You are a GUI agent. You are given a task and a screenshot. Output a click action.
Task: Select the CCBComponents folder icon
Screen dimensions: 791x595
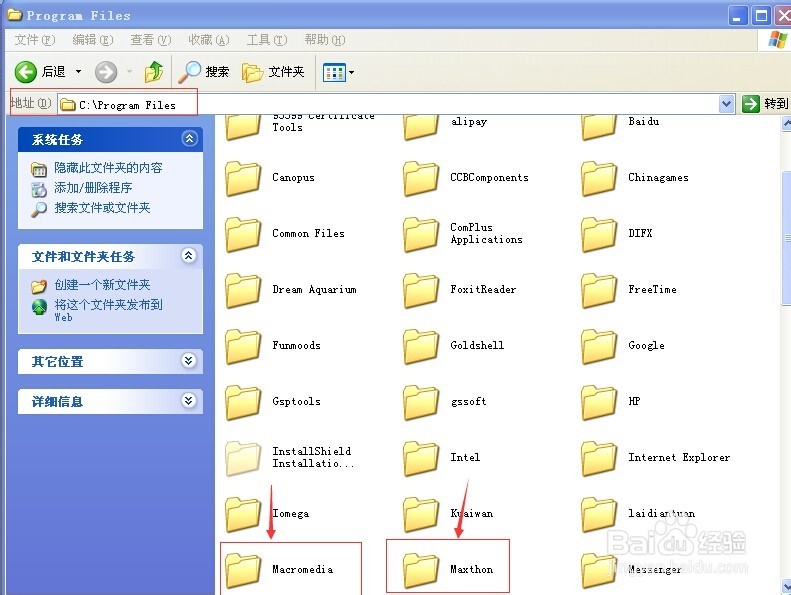pos(420,178)
